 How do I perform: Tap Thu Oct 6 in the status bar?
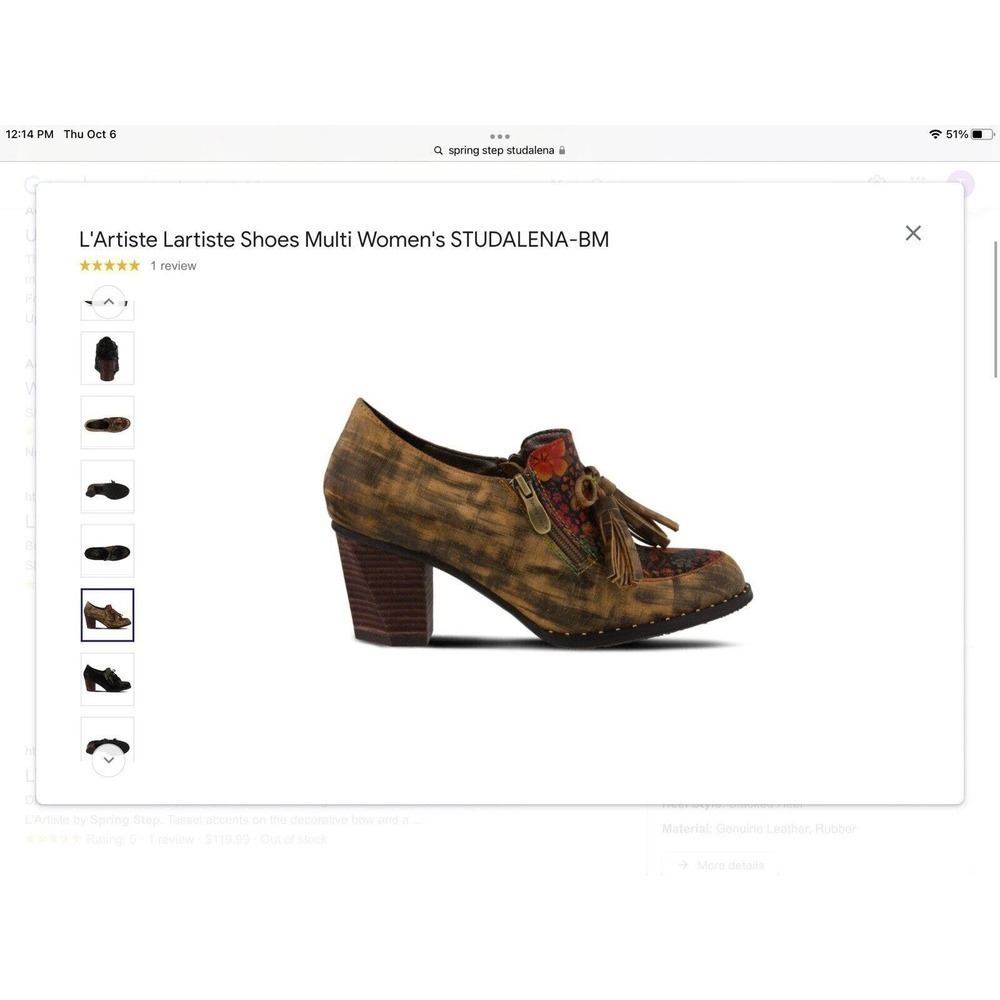(90, 133)
